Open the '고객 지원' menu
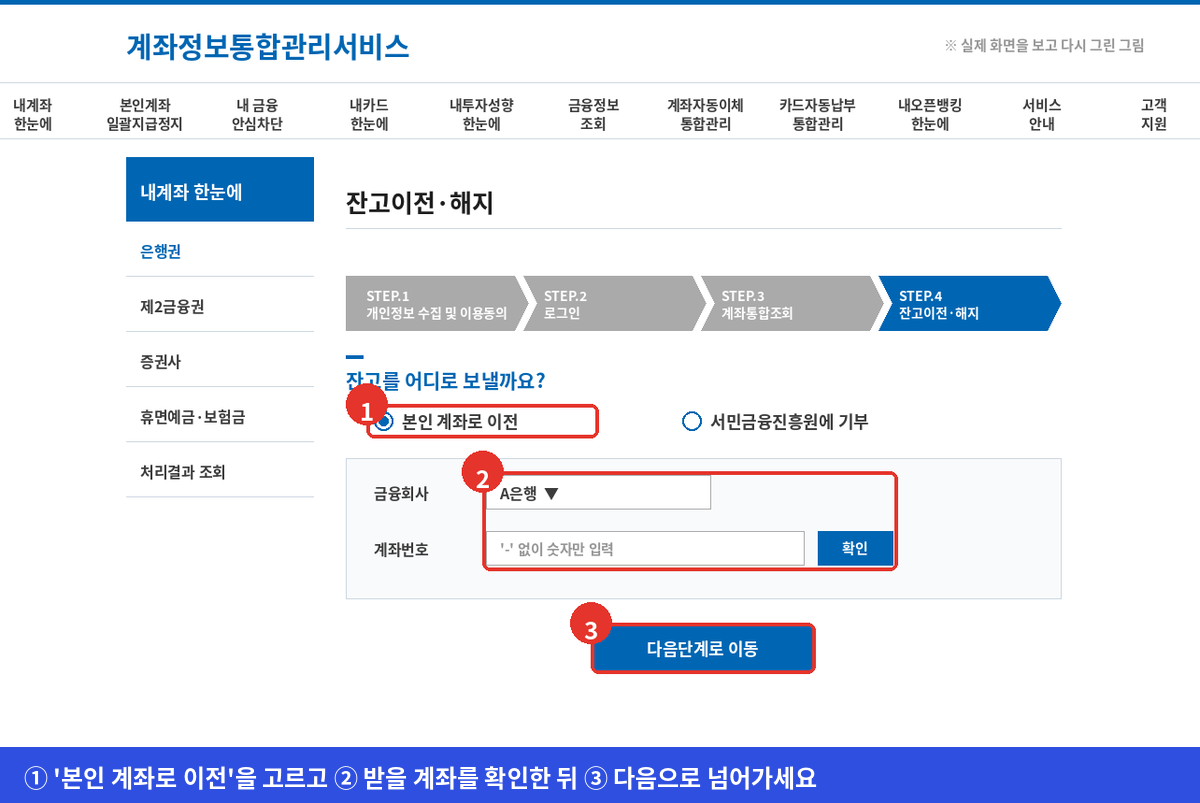 [1154, 115]
